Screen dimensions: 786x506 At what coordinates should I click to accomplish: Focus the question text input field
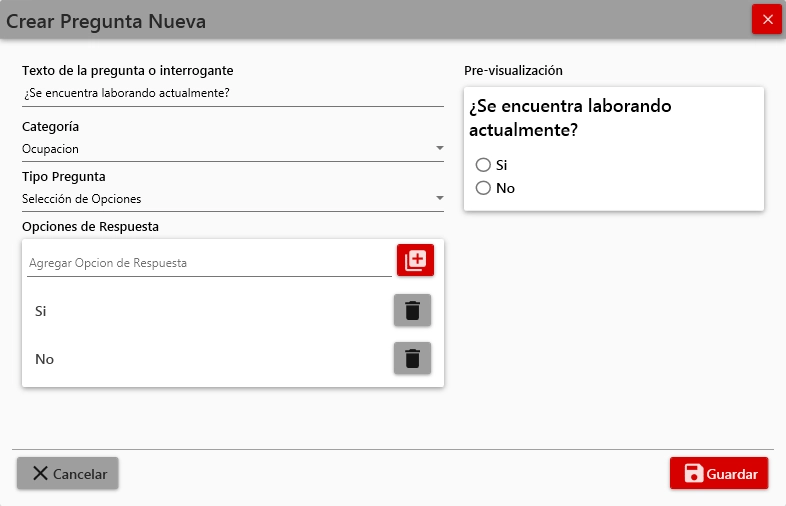point(232,94)
